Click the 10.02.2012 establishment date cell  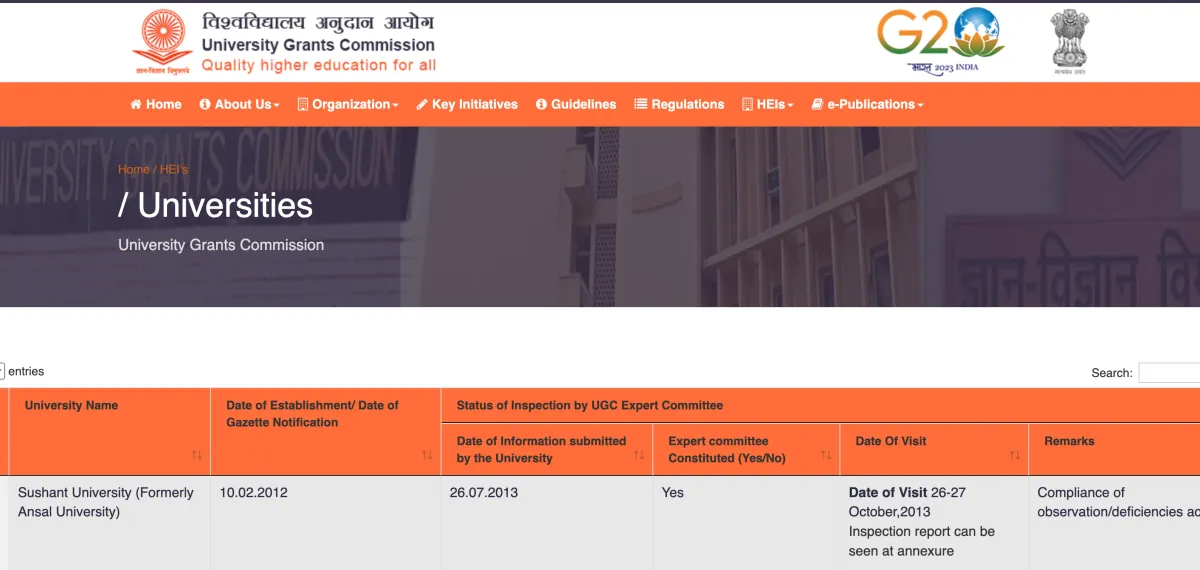pyautogui.click(x=326, y=523)
